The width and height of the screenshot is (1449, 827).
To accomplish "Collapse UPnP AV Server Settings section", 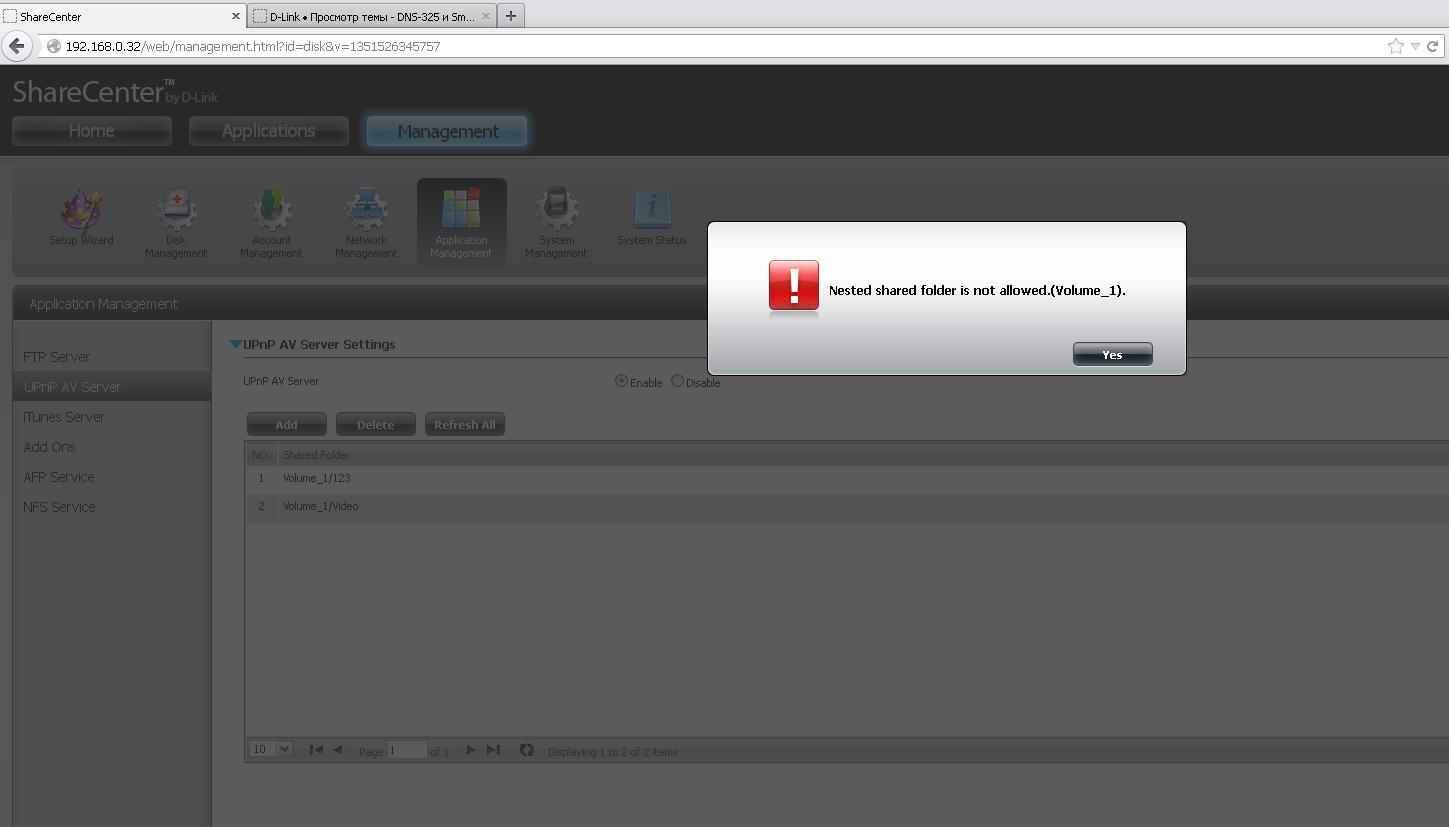I will click(236, 344).
